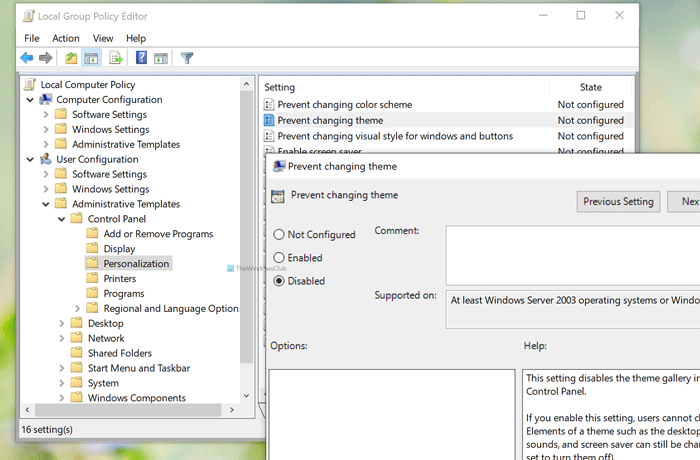
Task: Expand the Windows Components node arrow
Action: coord(62,398)
